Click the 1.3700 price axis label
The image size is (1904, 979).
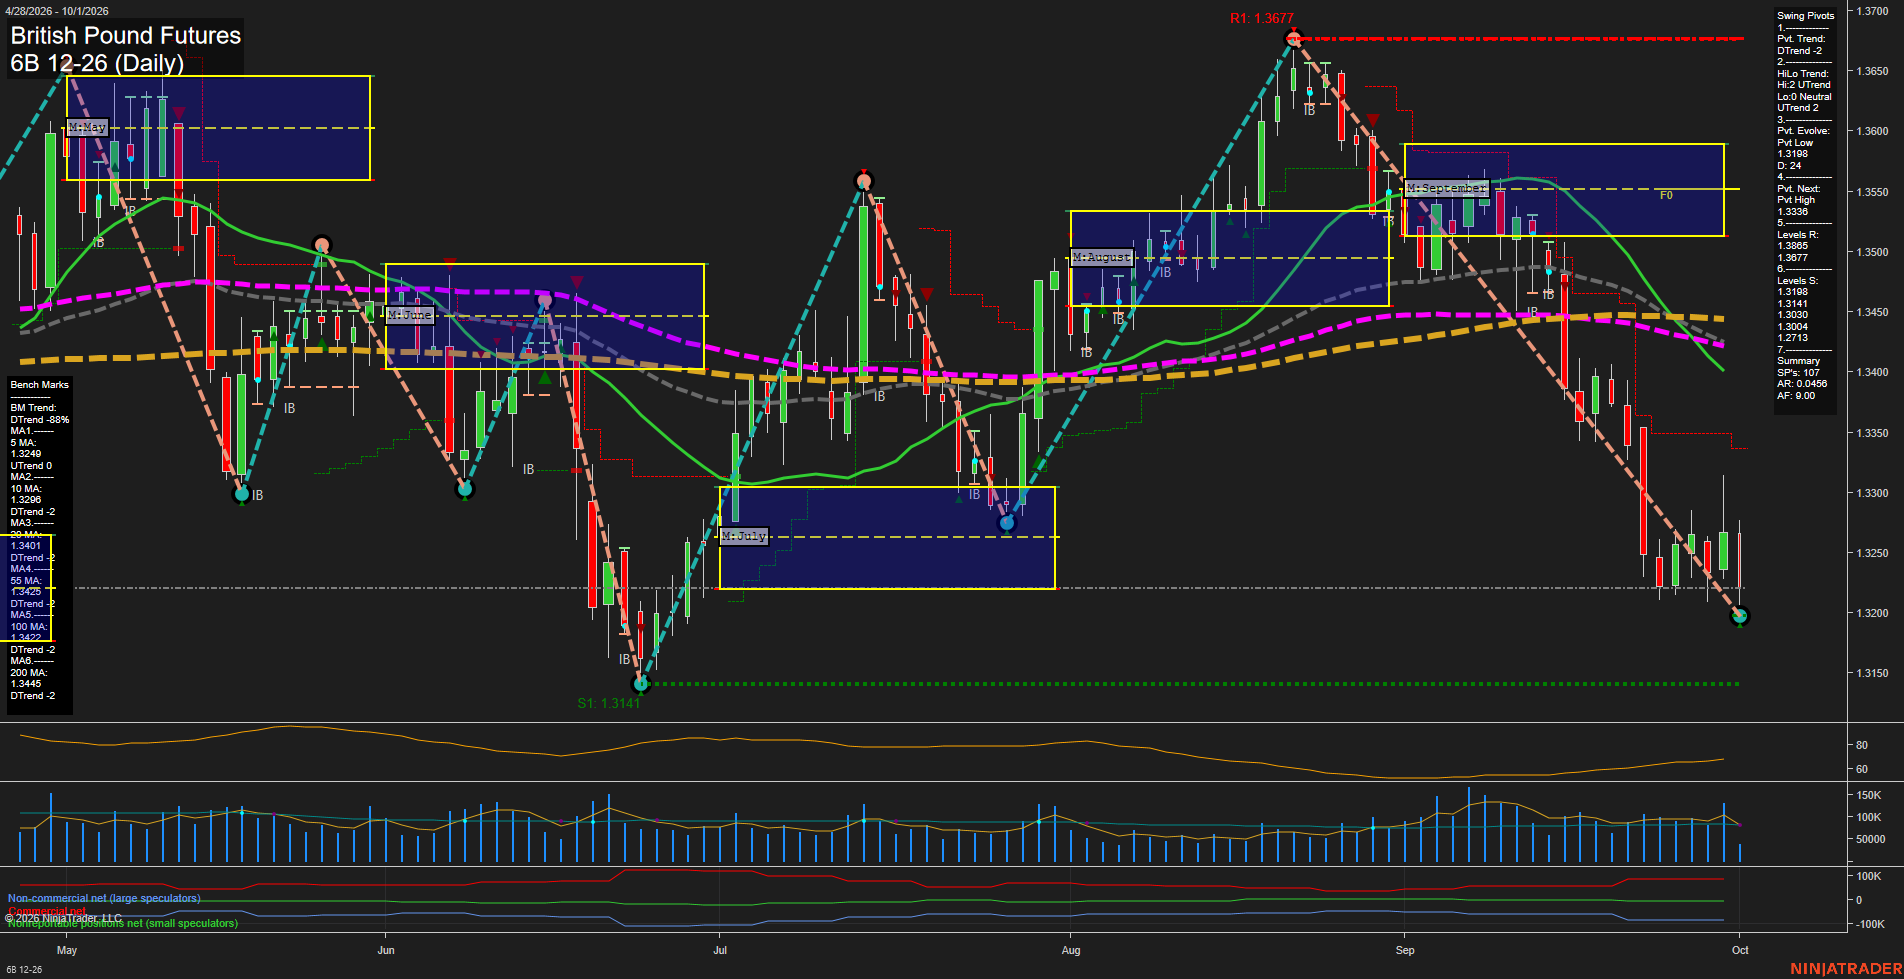[x=1872, y=11]
